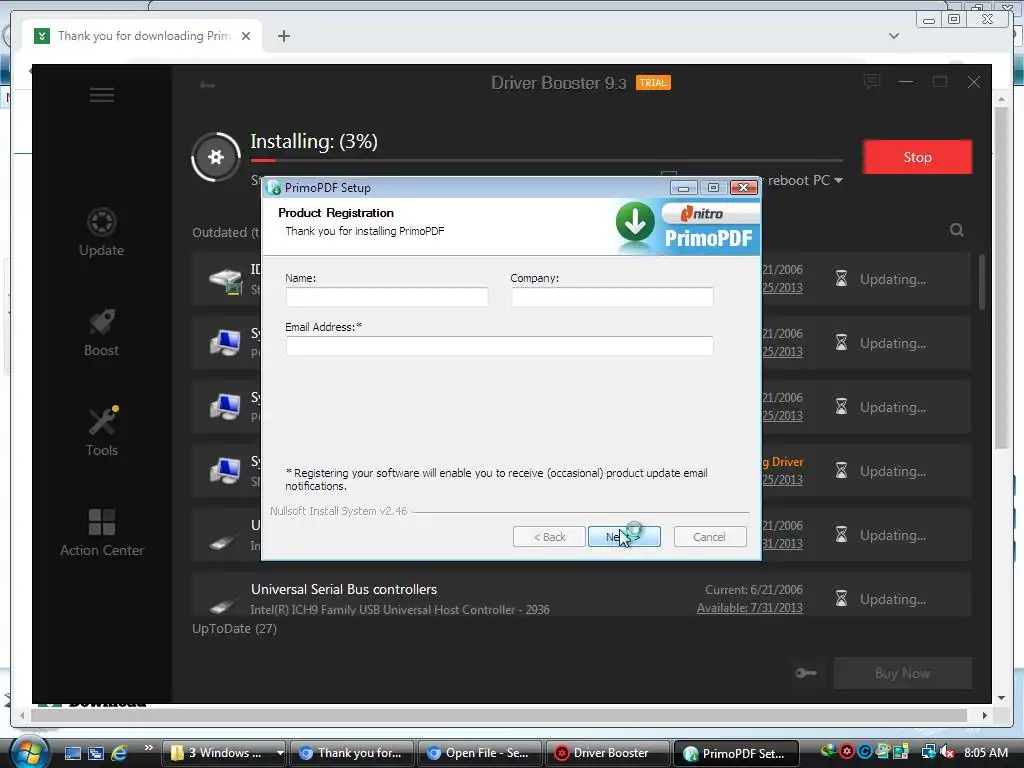Click the Name input field

click(x=387, y=296)
